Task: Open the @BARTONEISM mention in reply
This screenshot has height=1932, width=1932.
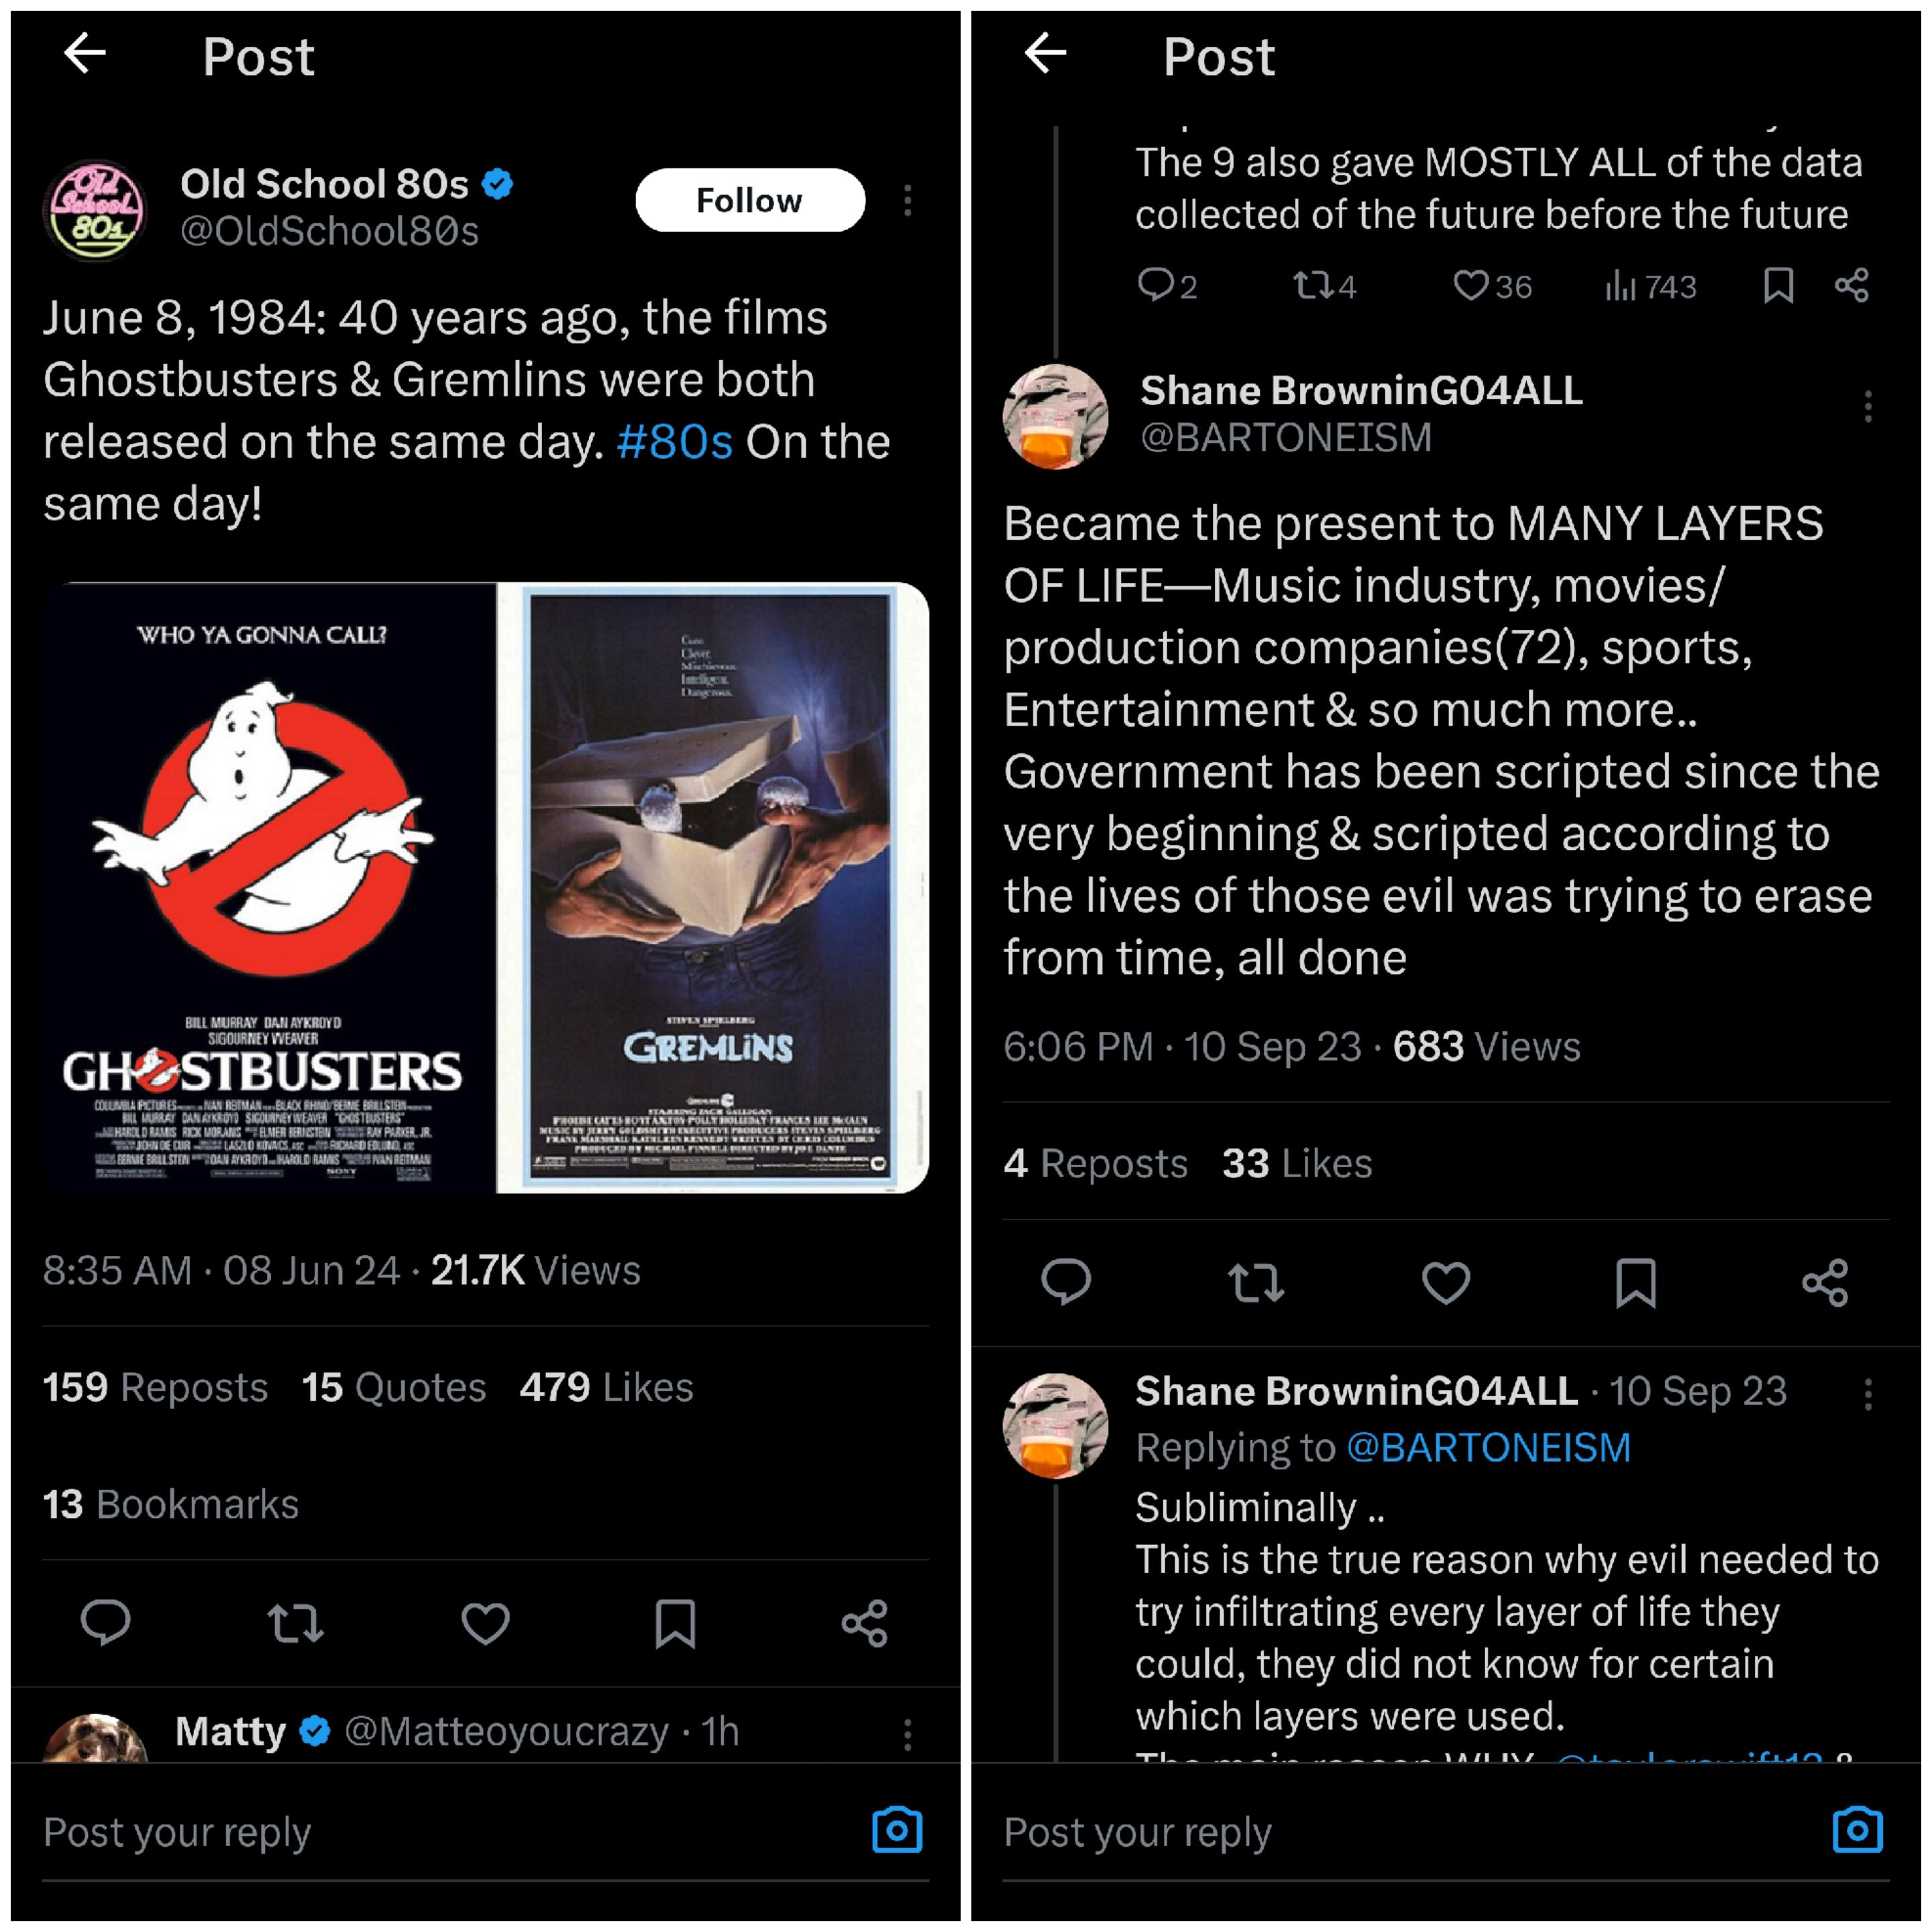Action: click(x=1488, y=1447)
